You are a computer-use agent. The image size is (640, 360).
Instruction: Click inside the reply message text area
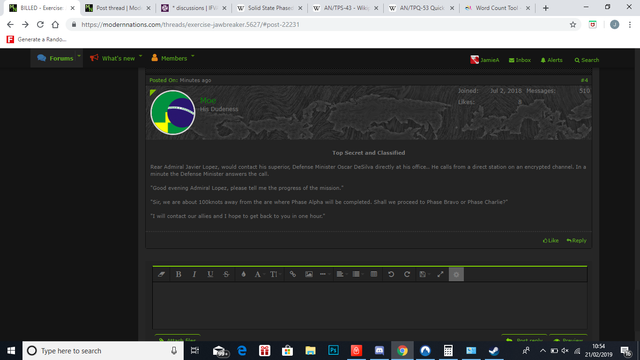tap(370, 305)
